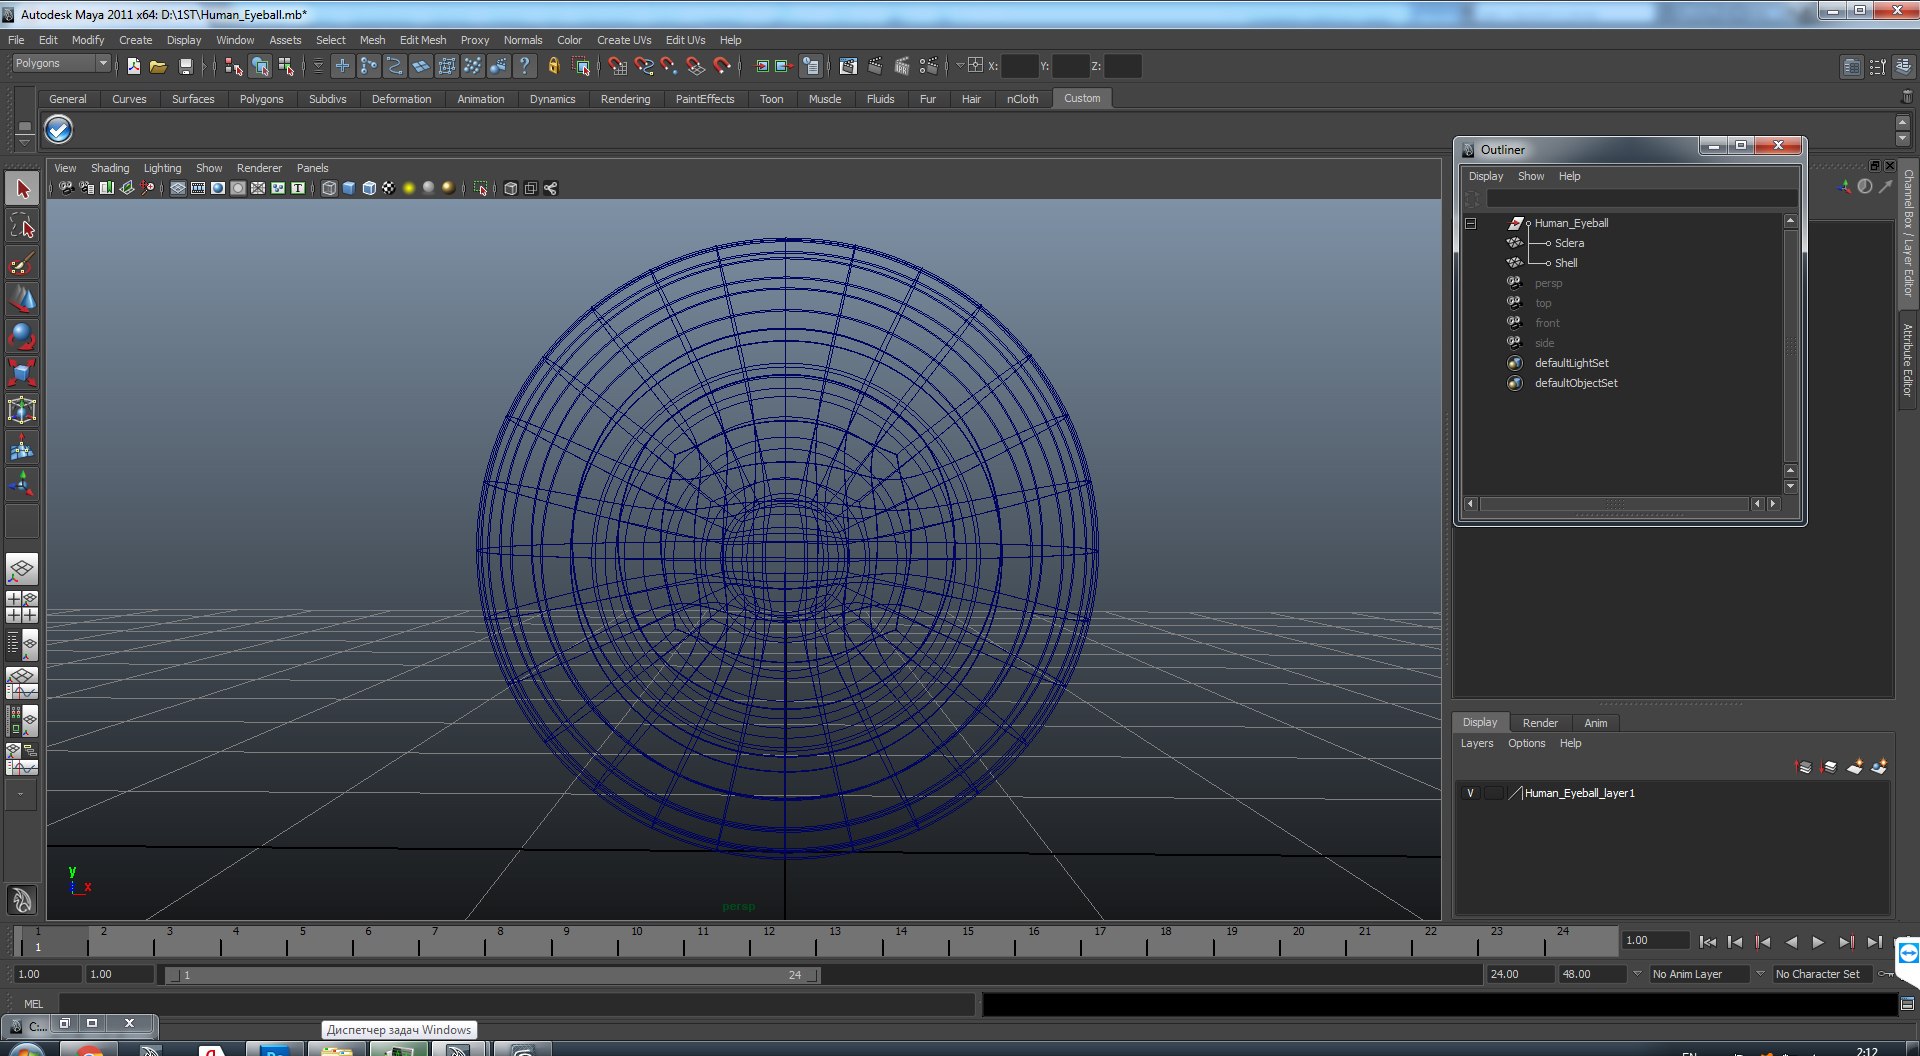
Task: Click the Save scene icon
Action: (185, 67)
